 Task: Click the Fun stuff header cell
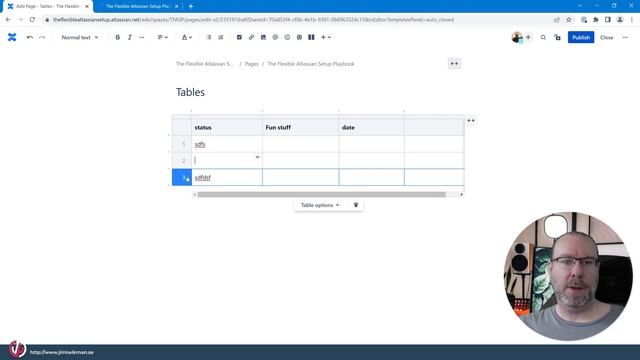click(301, 127)
